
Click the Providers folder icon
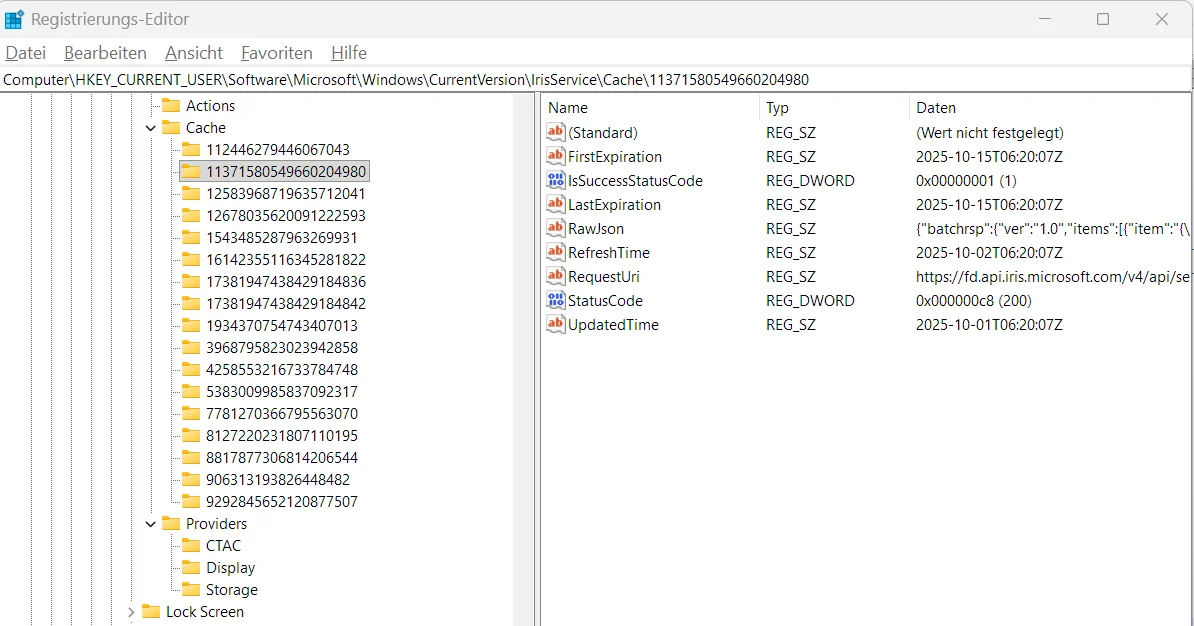click(x=171, y=524)
